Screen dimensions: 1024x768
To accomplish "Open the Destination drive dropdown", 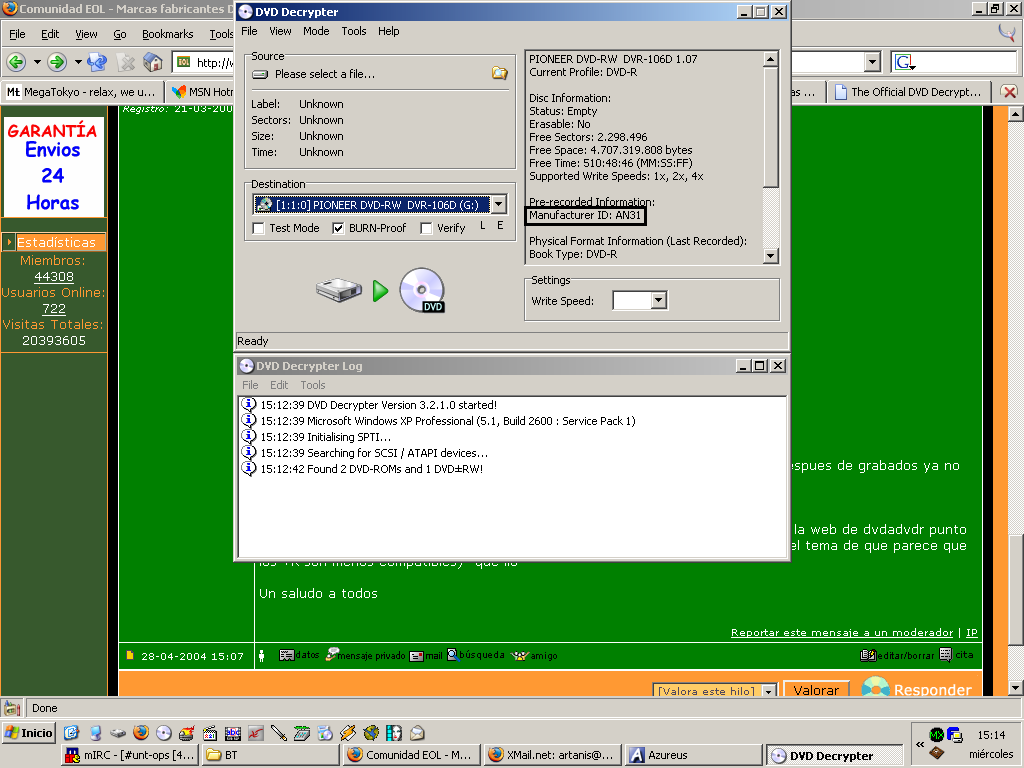I will pyautogui.click(x=498, y=204).
